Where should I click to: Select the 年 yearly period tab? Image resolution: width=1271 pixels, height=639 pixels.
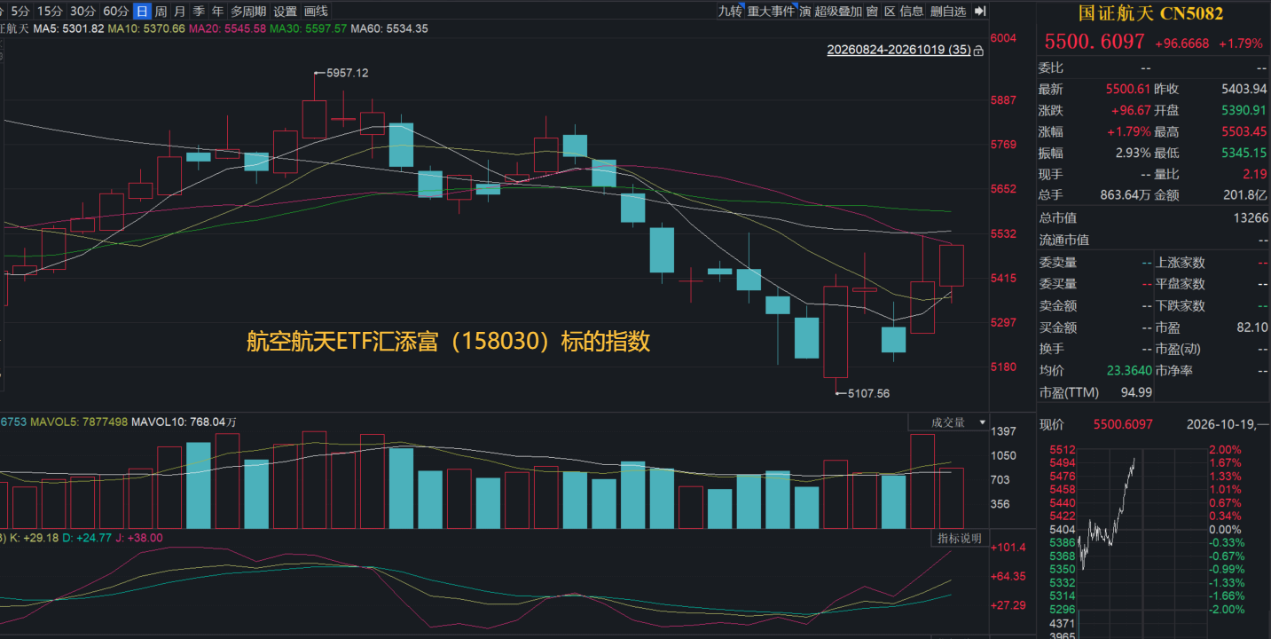coord(216,11)
